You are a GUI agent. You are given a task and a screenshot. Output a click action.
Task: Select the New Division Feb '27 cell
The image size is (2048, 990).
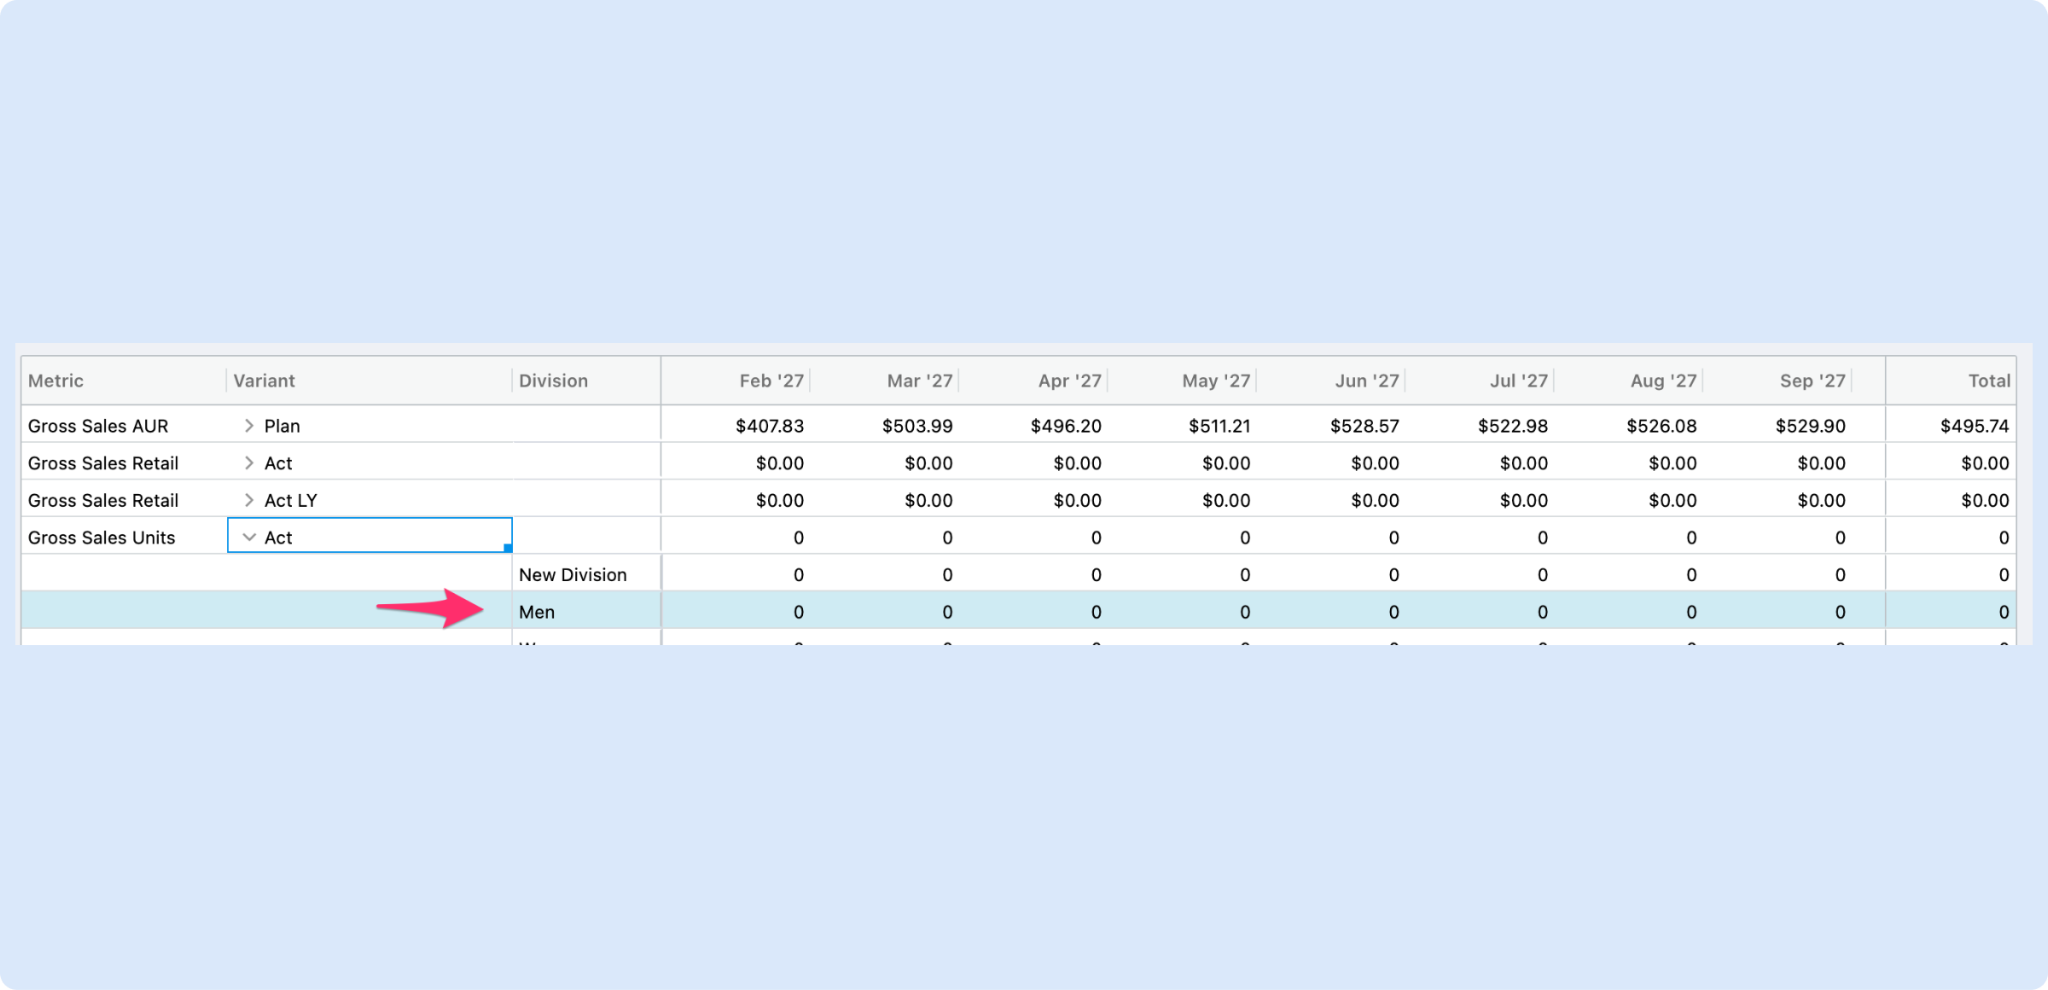[x=735, y=575]
